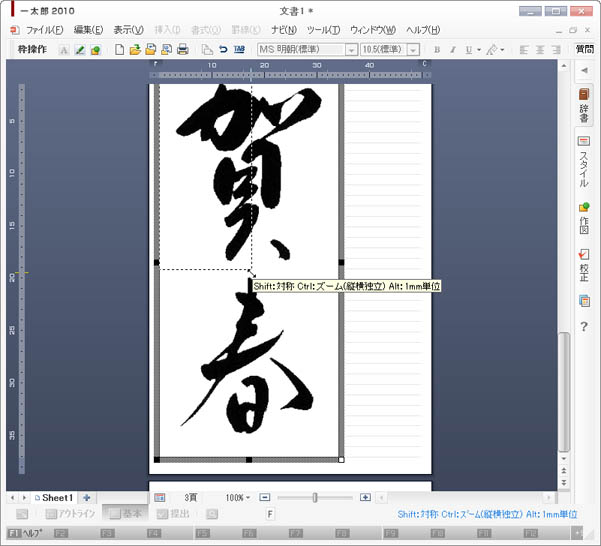
Task: Click the help question mark sidebar icon
Action: click(x=584, y=326)
